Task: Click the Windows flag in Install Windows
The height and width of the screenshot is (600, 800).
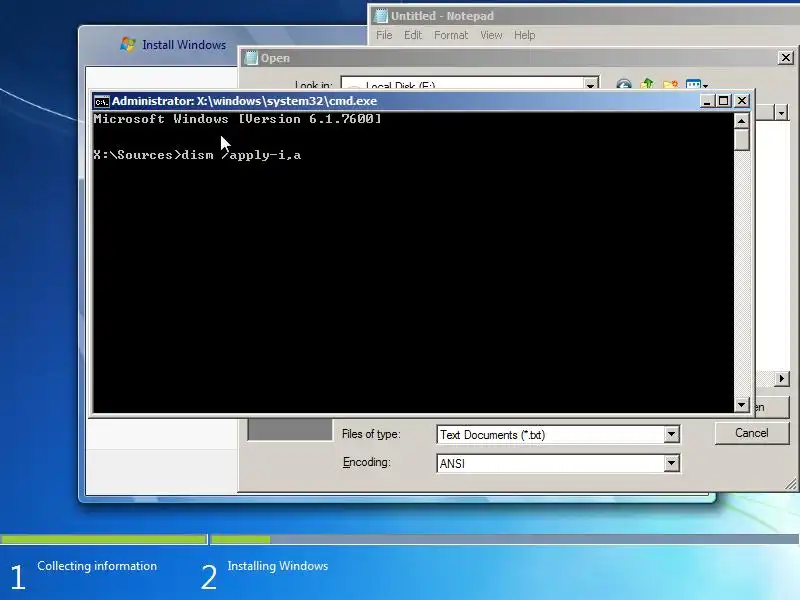Action: tap(128, 44)
